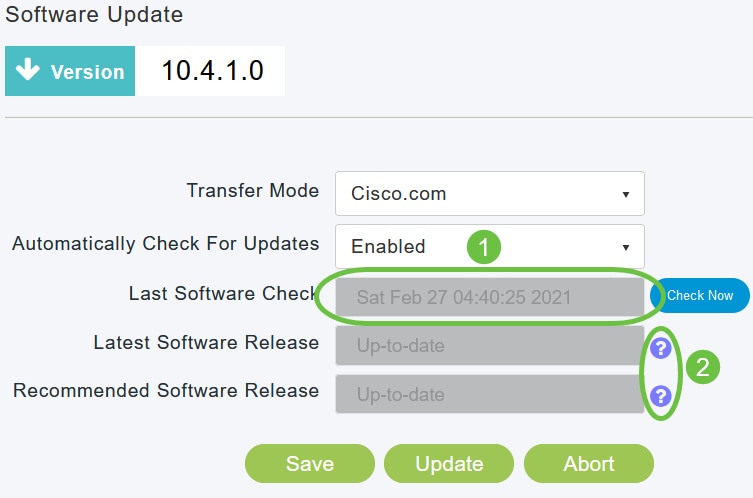Click the Last Software Check label
Screen dimensions: 753x498
tap(223, 294)
